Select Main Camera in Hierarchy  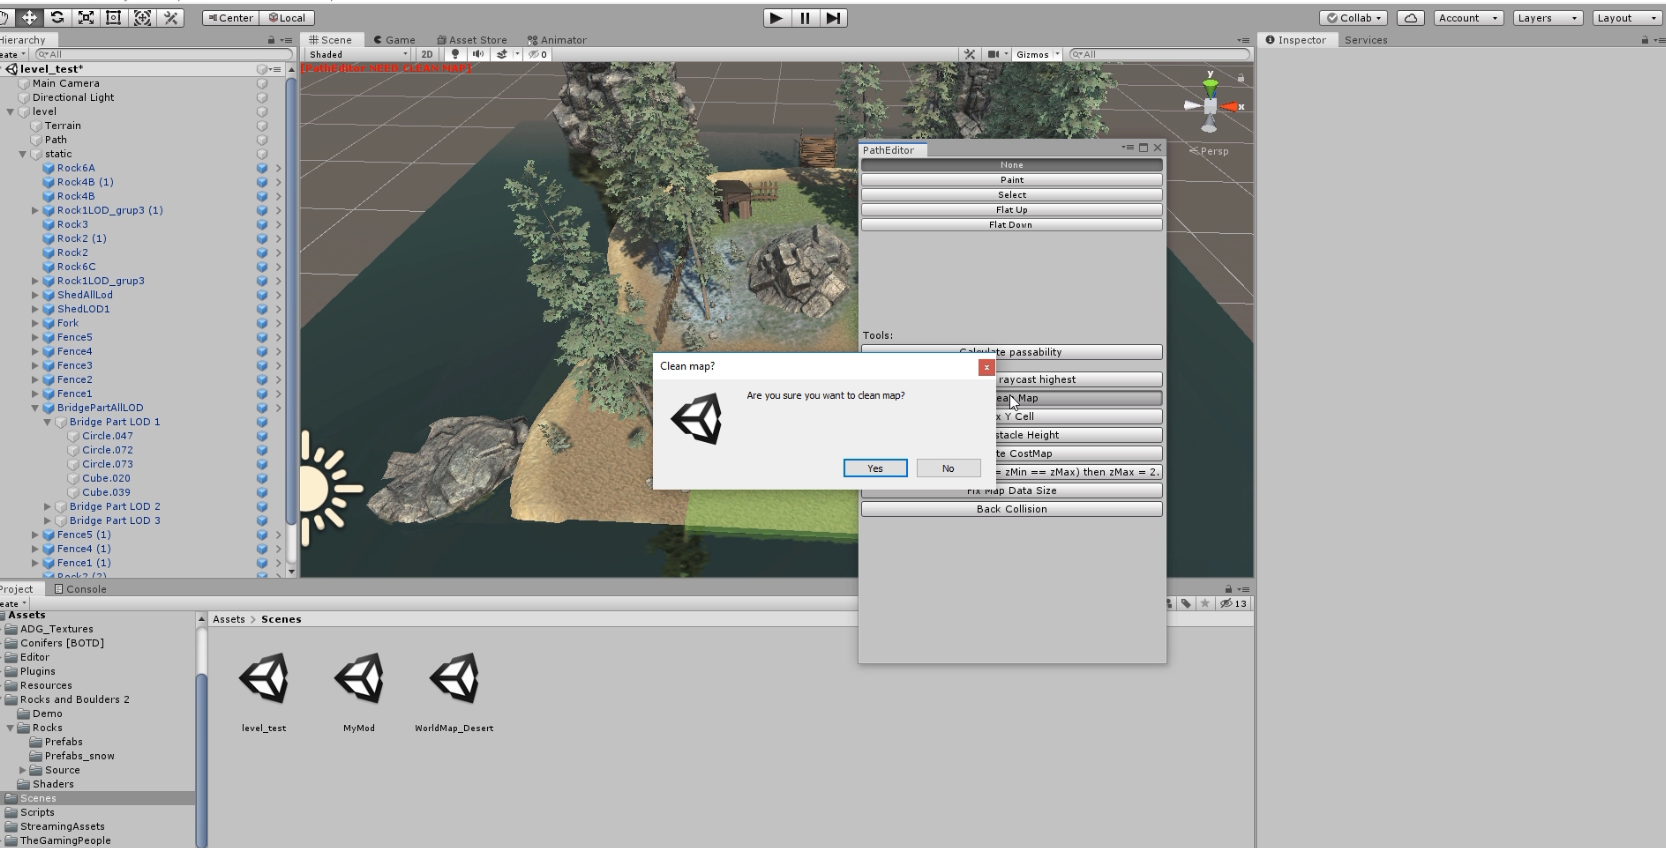(x=66, y=84)
